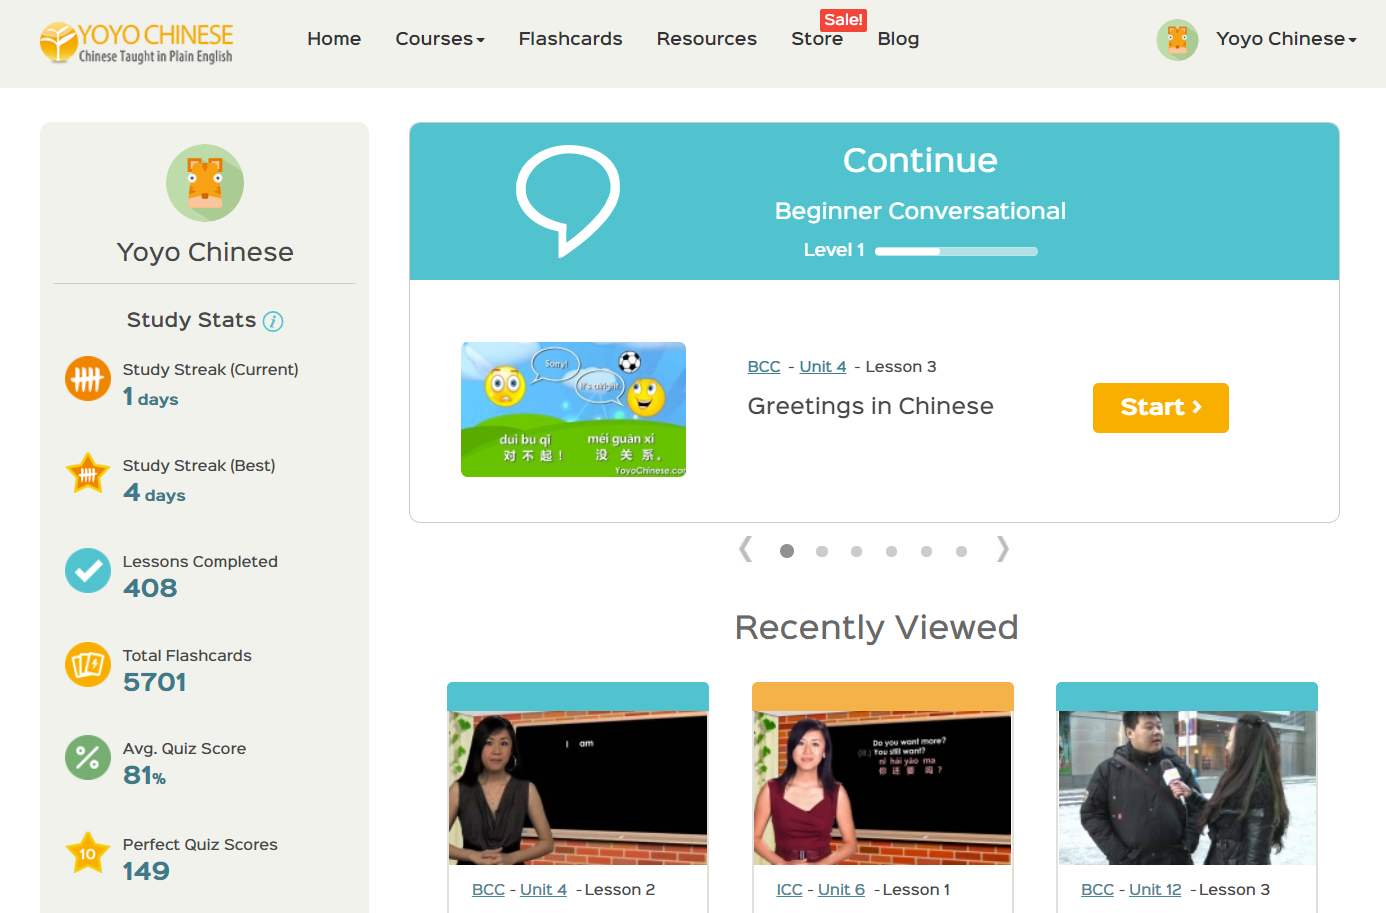
Task: Go to next carousel slide arrow
Action: pos(1002,549)
